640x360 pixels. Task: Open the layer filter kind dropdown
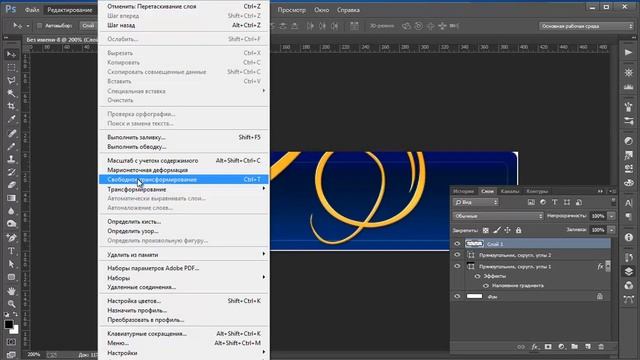[x=476, y=202]
